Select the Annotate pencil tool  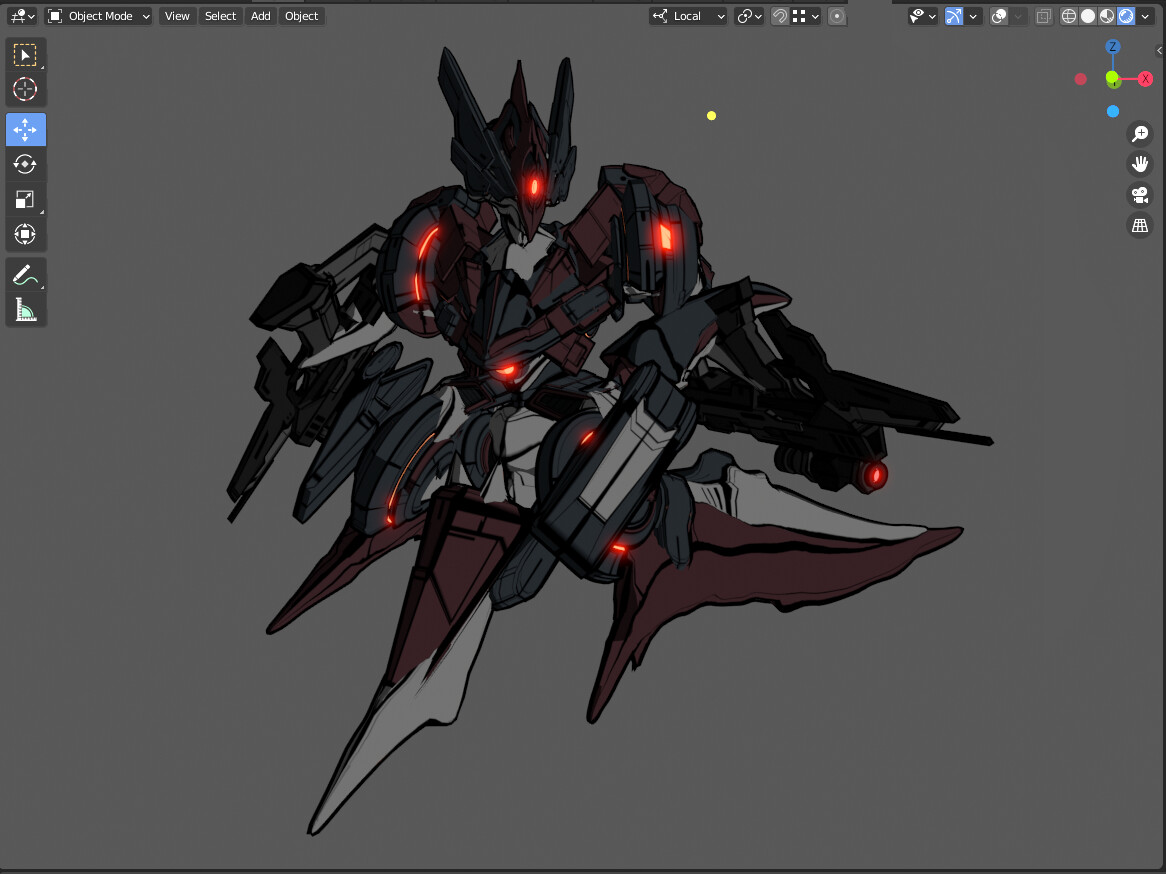[x=25, y=274]
